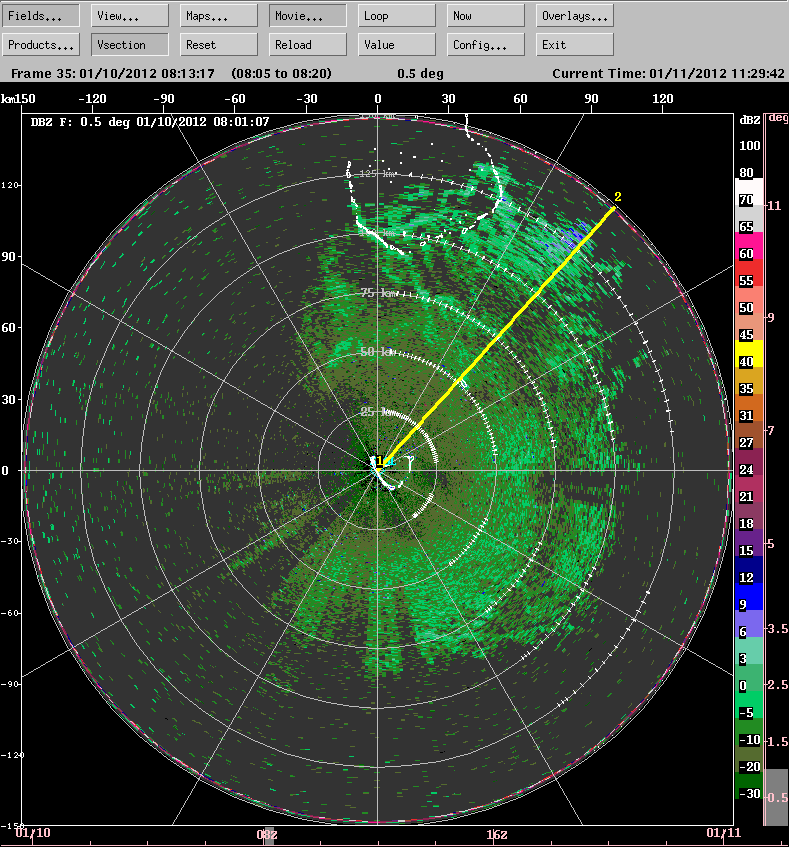
Task: Jump to current time with Now
Action: tap(485, 16)
